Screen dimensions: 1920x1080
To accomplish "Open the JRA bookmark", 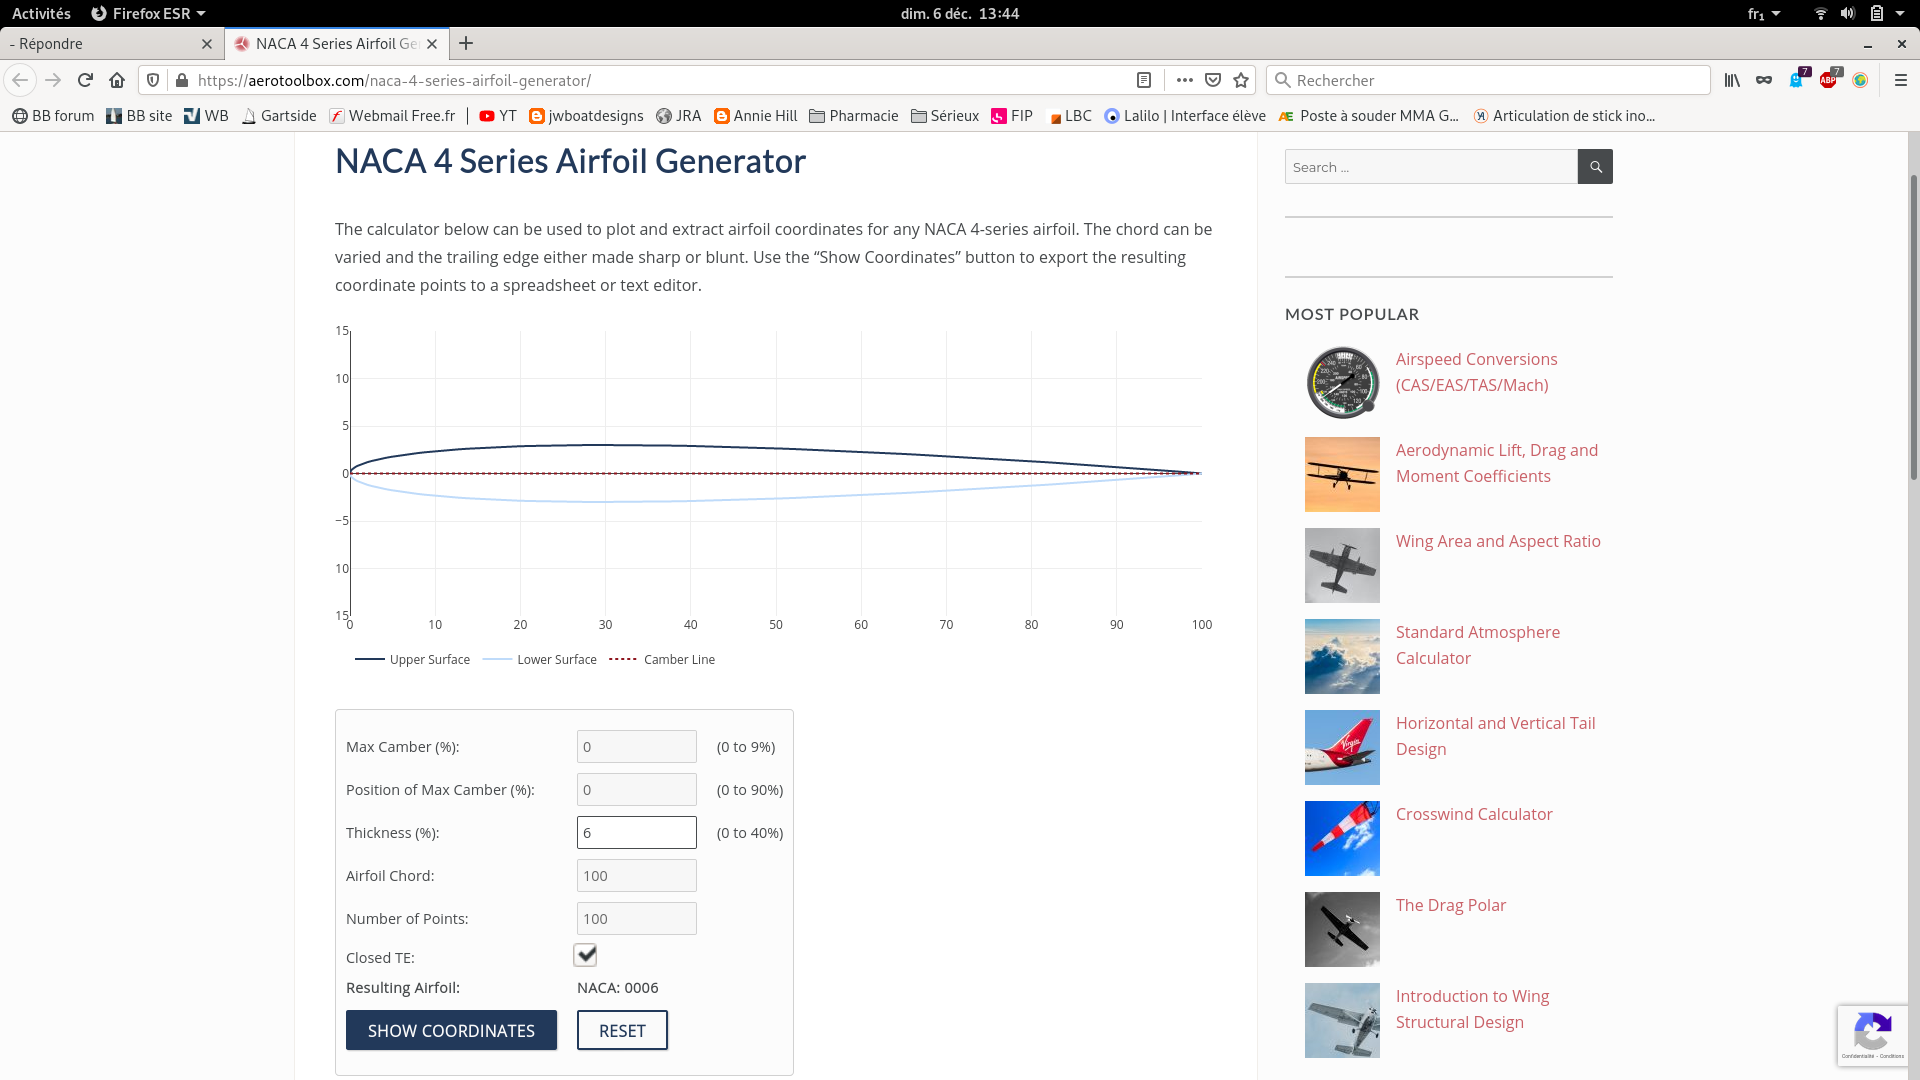I will click(x=679, y=116).
